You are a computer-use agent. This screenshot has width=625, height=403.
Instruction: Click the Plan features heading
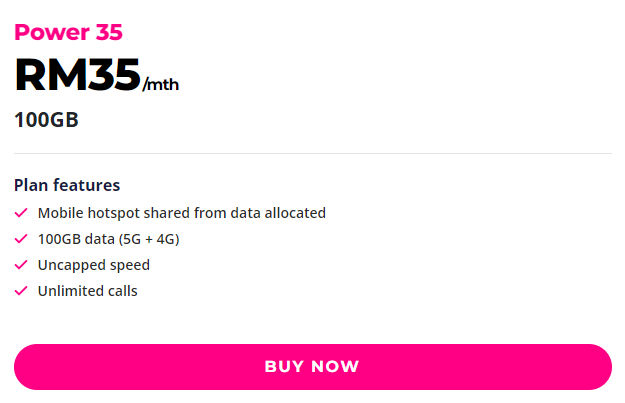coord(67,185)
